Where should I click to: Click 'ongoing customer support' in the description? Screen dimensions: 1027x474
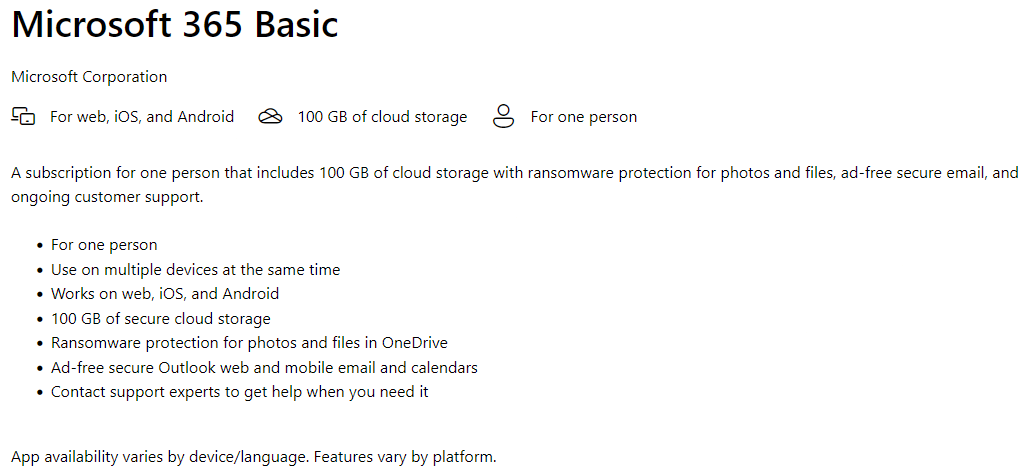[107, 196]
